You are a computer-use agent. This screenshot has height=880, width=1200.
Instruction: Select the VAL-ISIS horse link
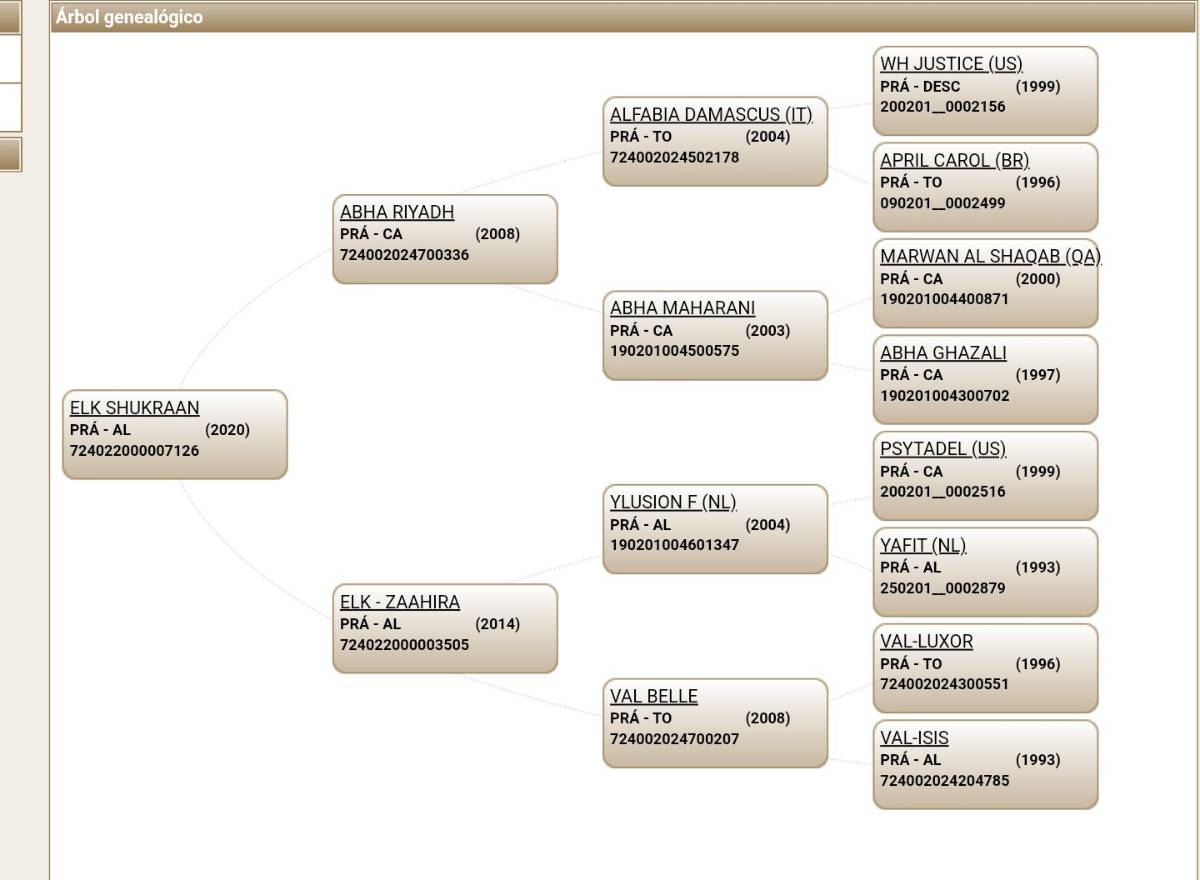click(914, 738)
